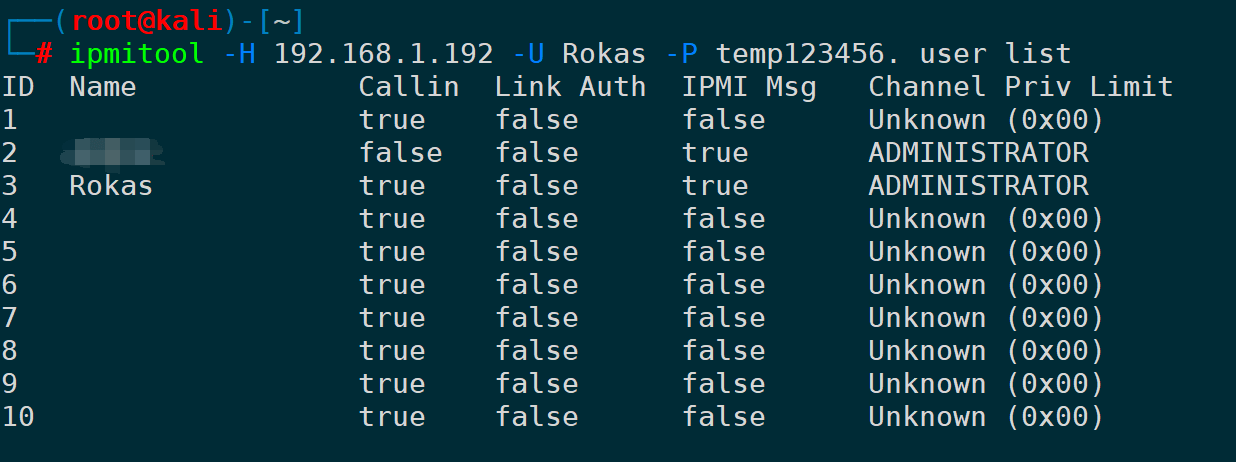1236x462 pixels.
Task: Click the Rokas name in user row 3
Action: tap(111, 186)
